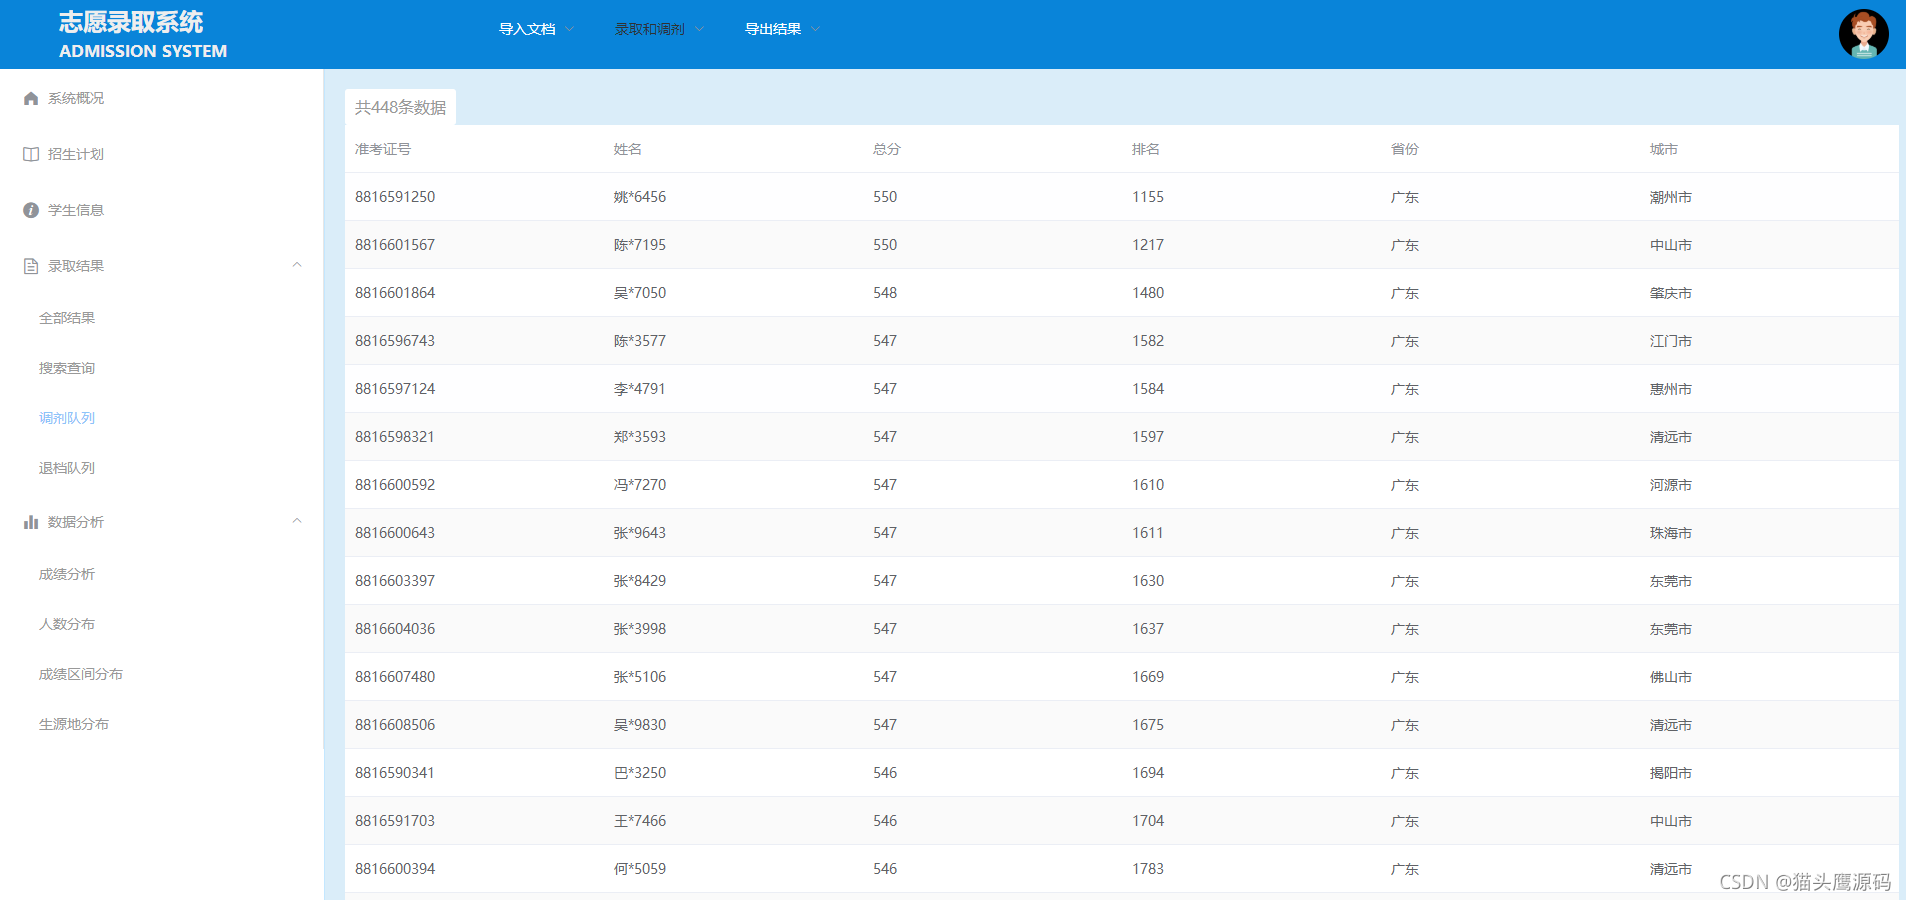Collapse the 数据分析 submenu chevron
This screenshot has width=1906, height=900.
297,521
